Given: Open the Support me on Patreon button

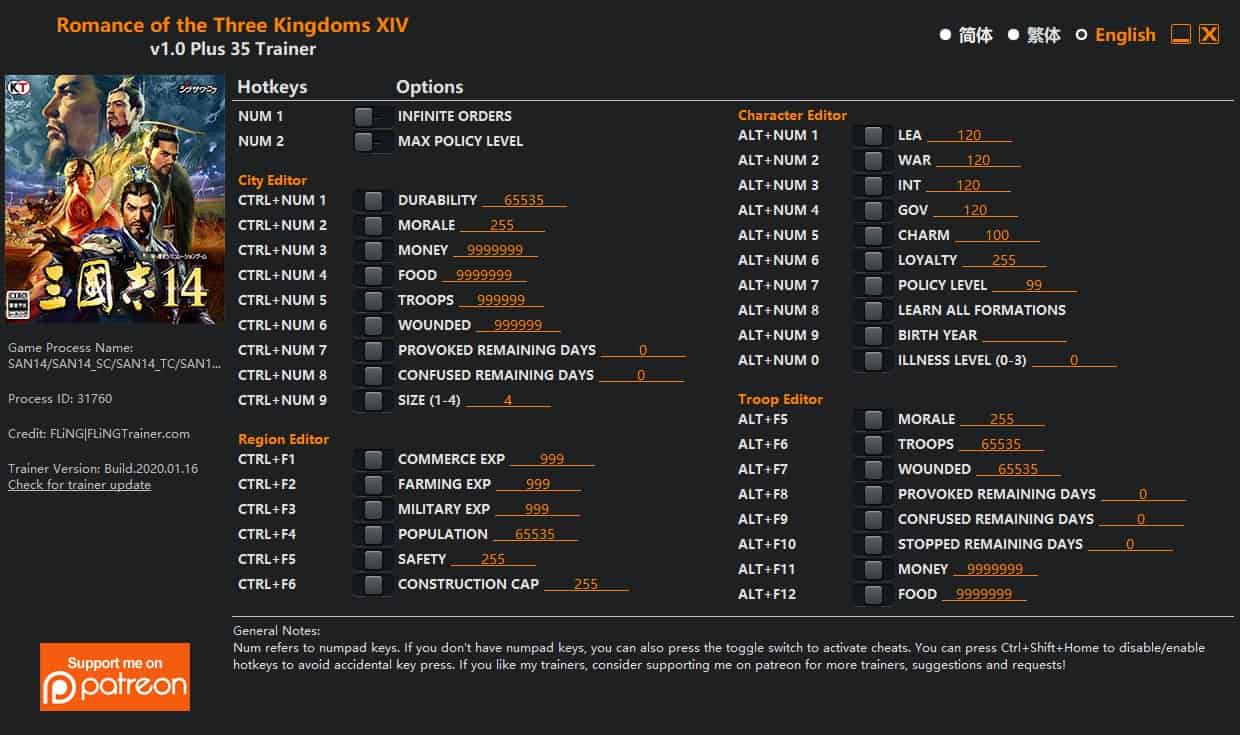Looking at the screenshot, I should (115, 677).
